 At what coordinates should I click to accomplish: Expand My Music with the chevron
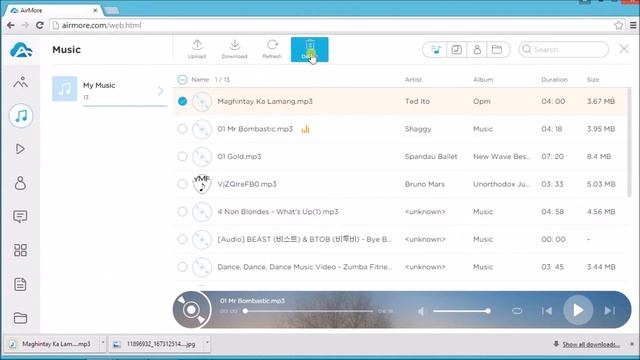click(x=160, y=91)
